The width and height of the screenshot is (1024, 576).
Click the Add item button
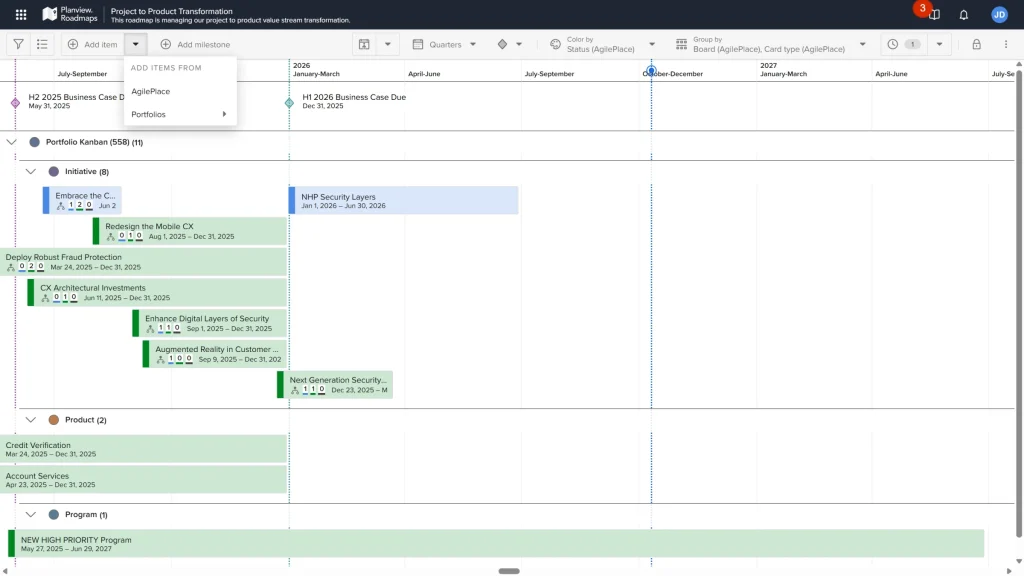(x=93, y=44)
